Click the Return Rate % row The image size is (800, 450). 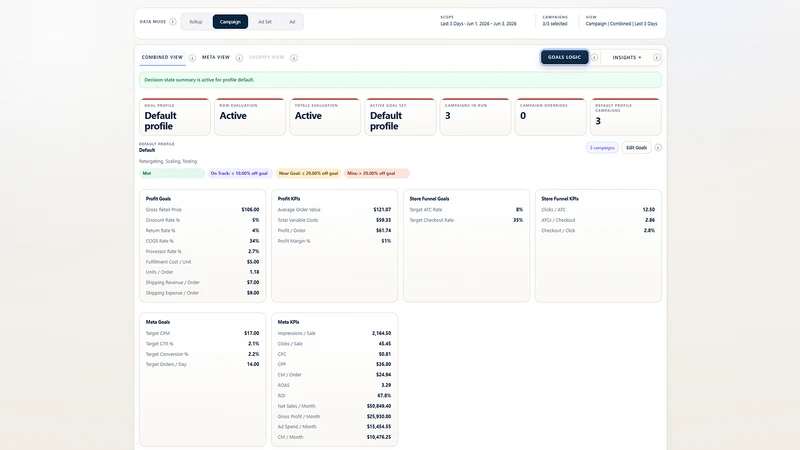tap(202, 231)
